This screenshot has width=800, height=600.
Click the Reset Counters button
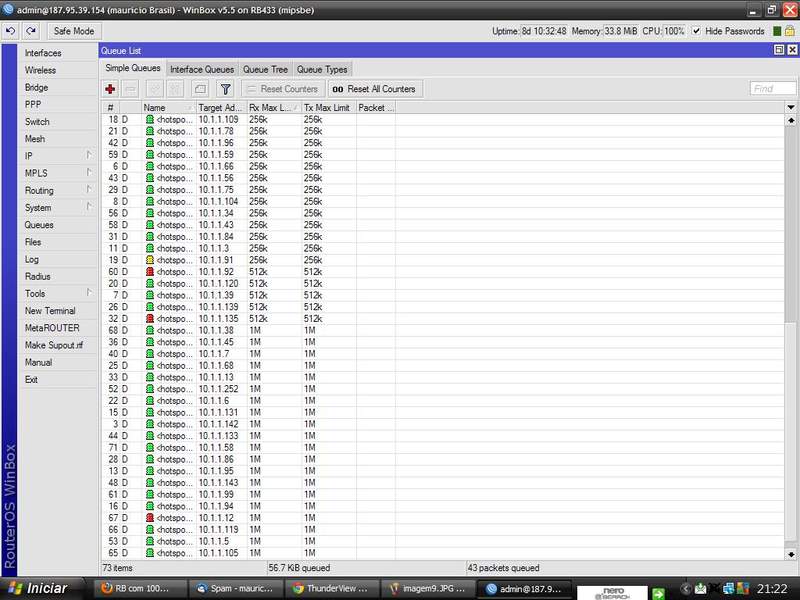click(x=282, y=89)
